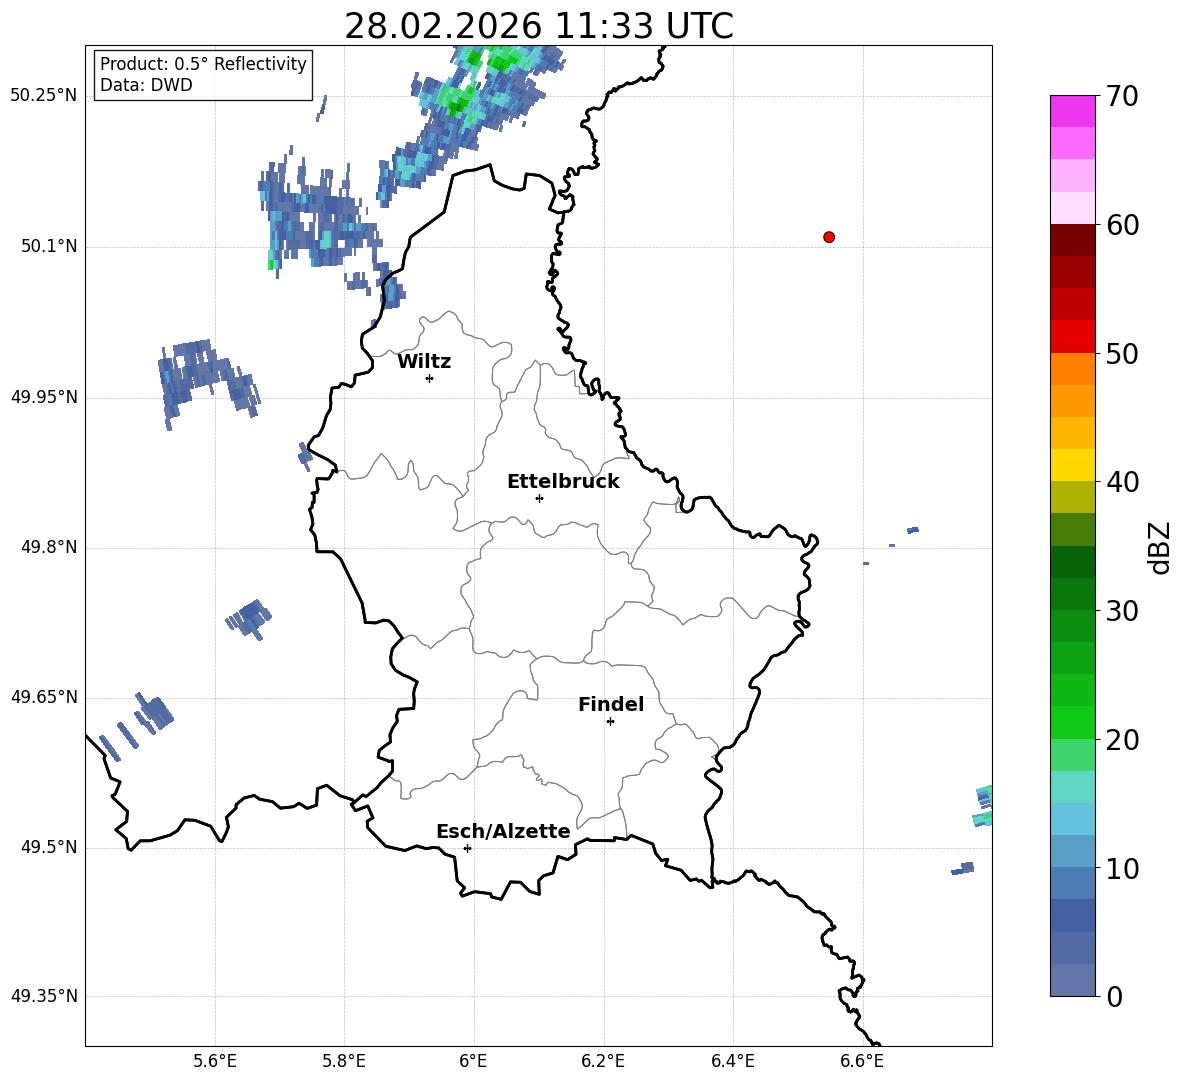
Task: Click the olive colorbar swatch below 40
Action: (1073, 497)
